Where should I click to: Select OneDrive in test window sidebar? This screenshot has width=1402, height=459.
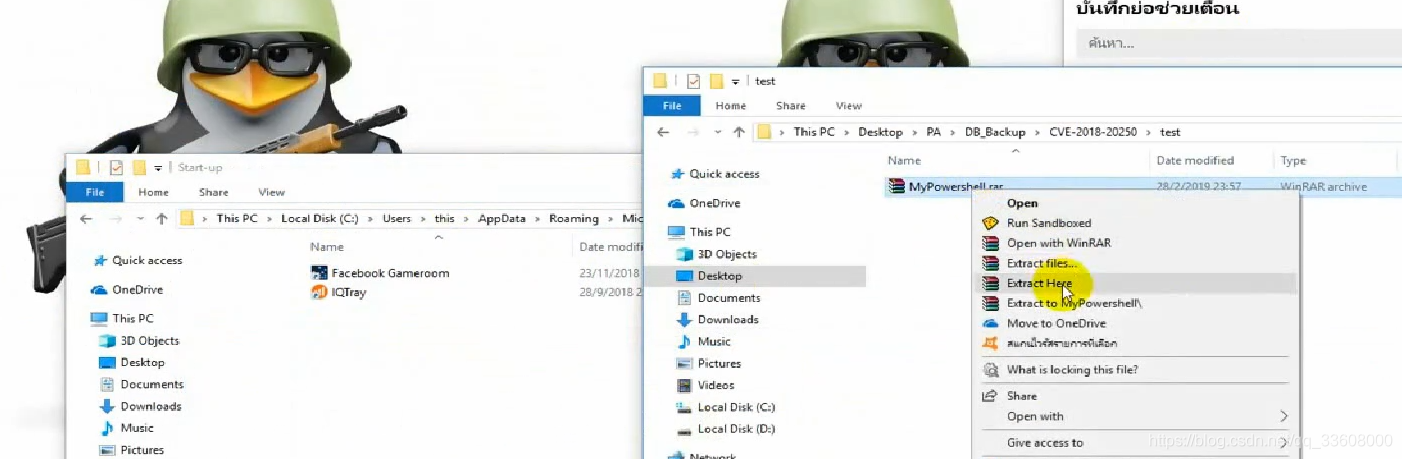[714, 203]
